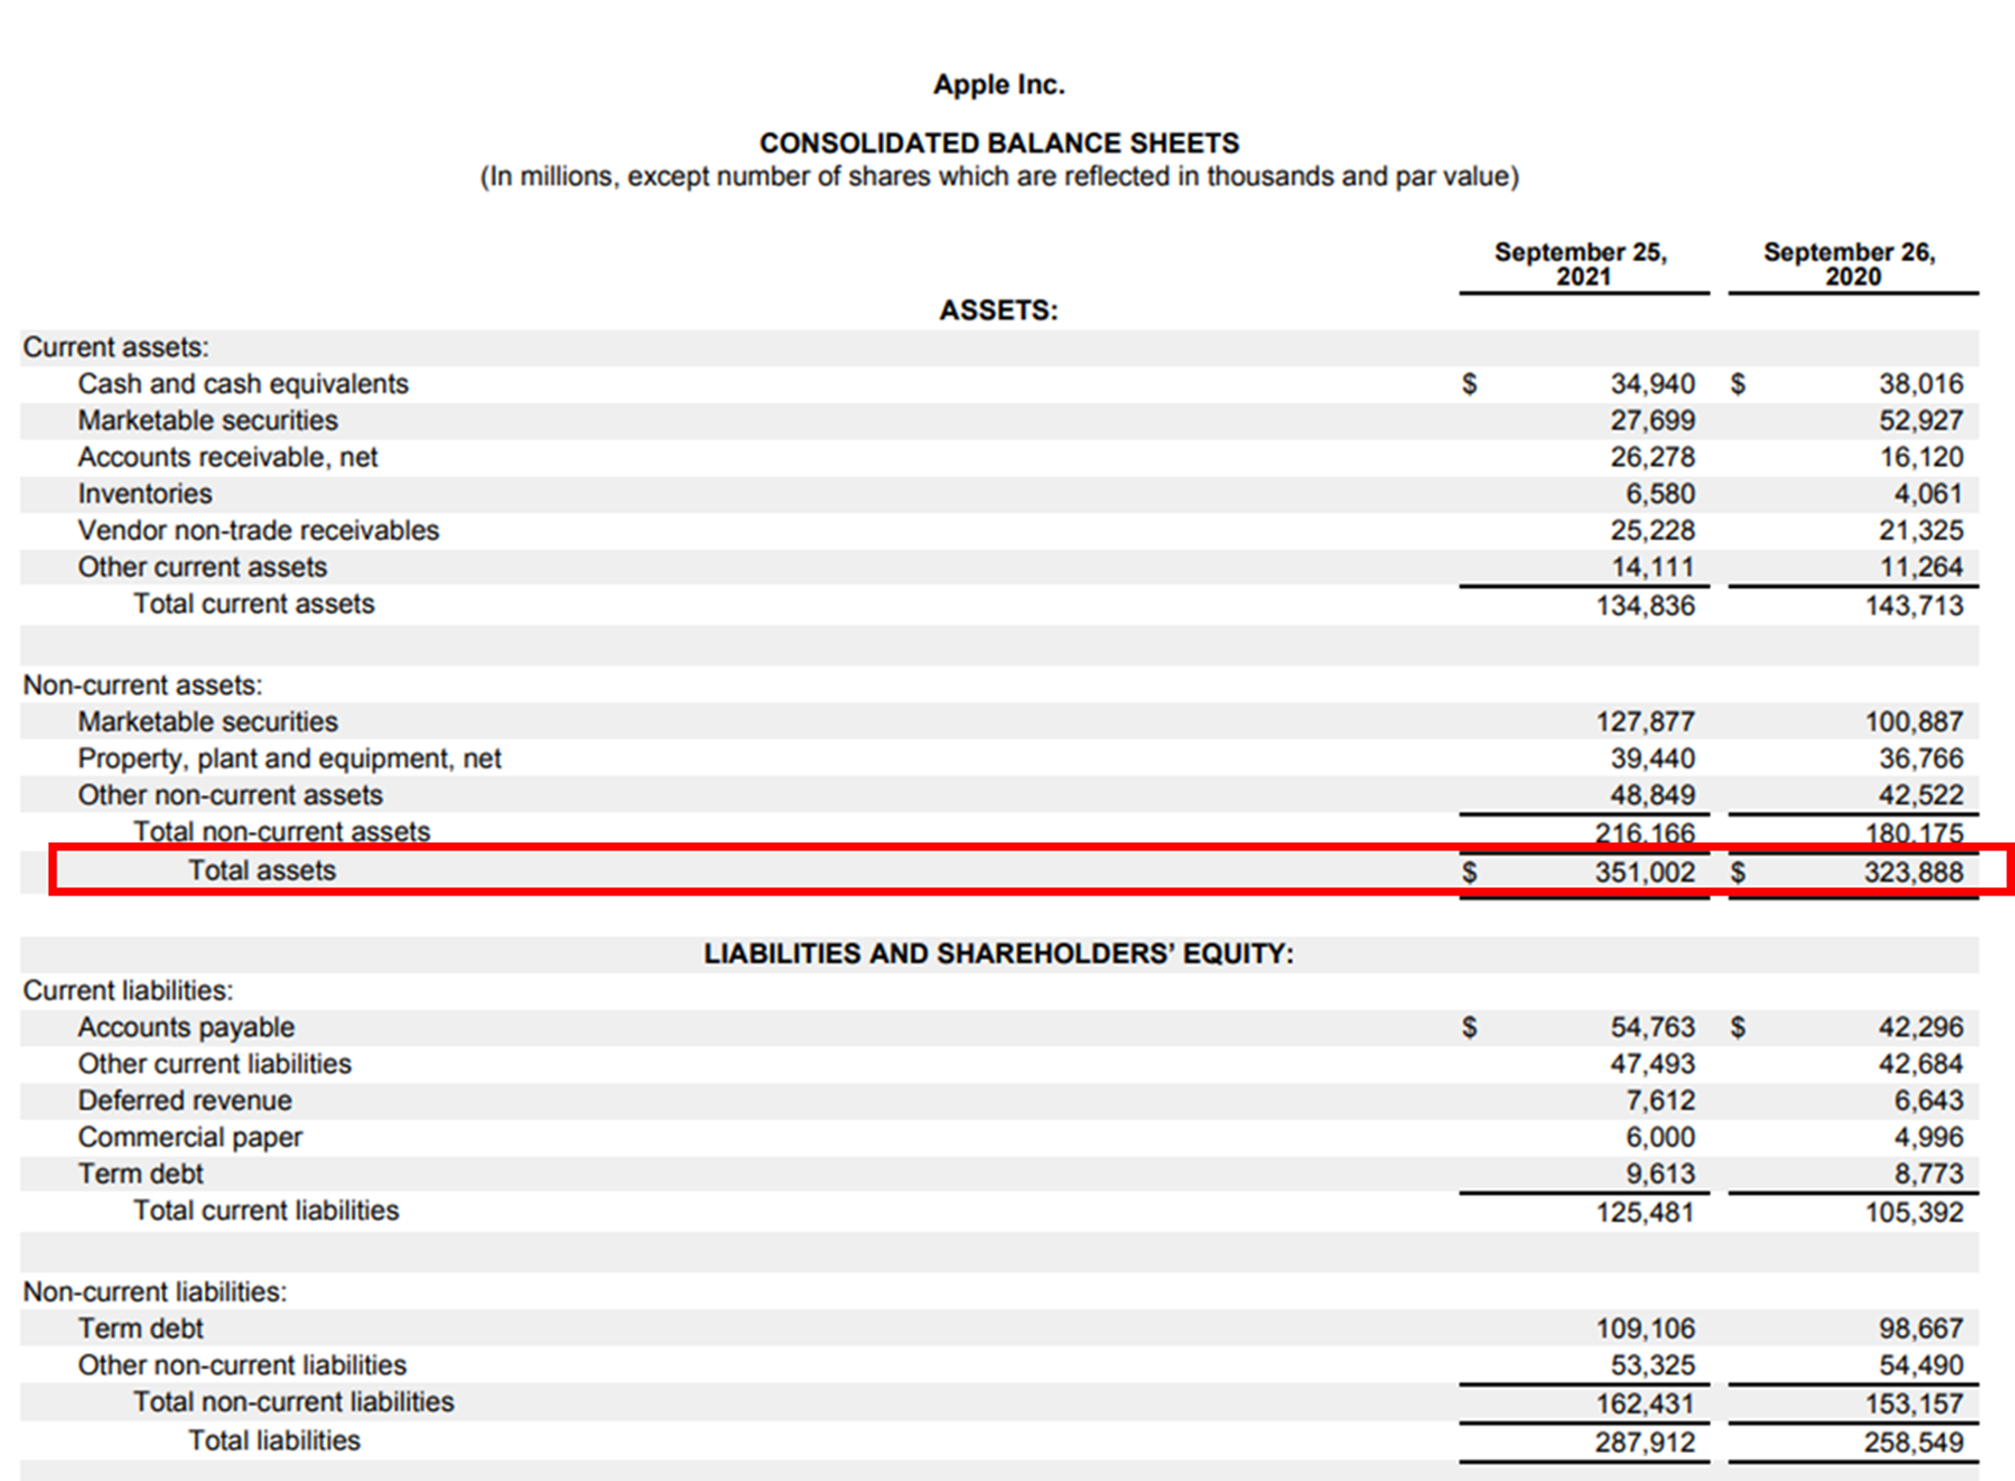Viewport: 2015px width, 1481px height.
Task: Click the 42,296 accounts payable value
Action: [1921, 1028]
